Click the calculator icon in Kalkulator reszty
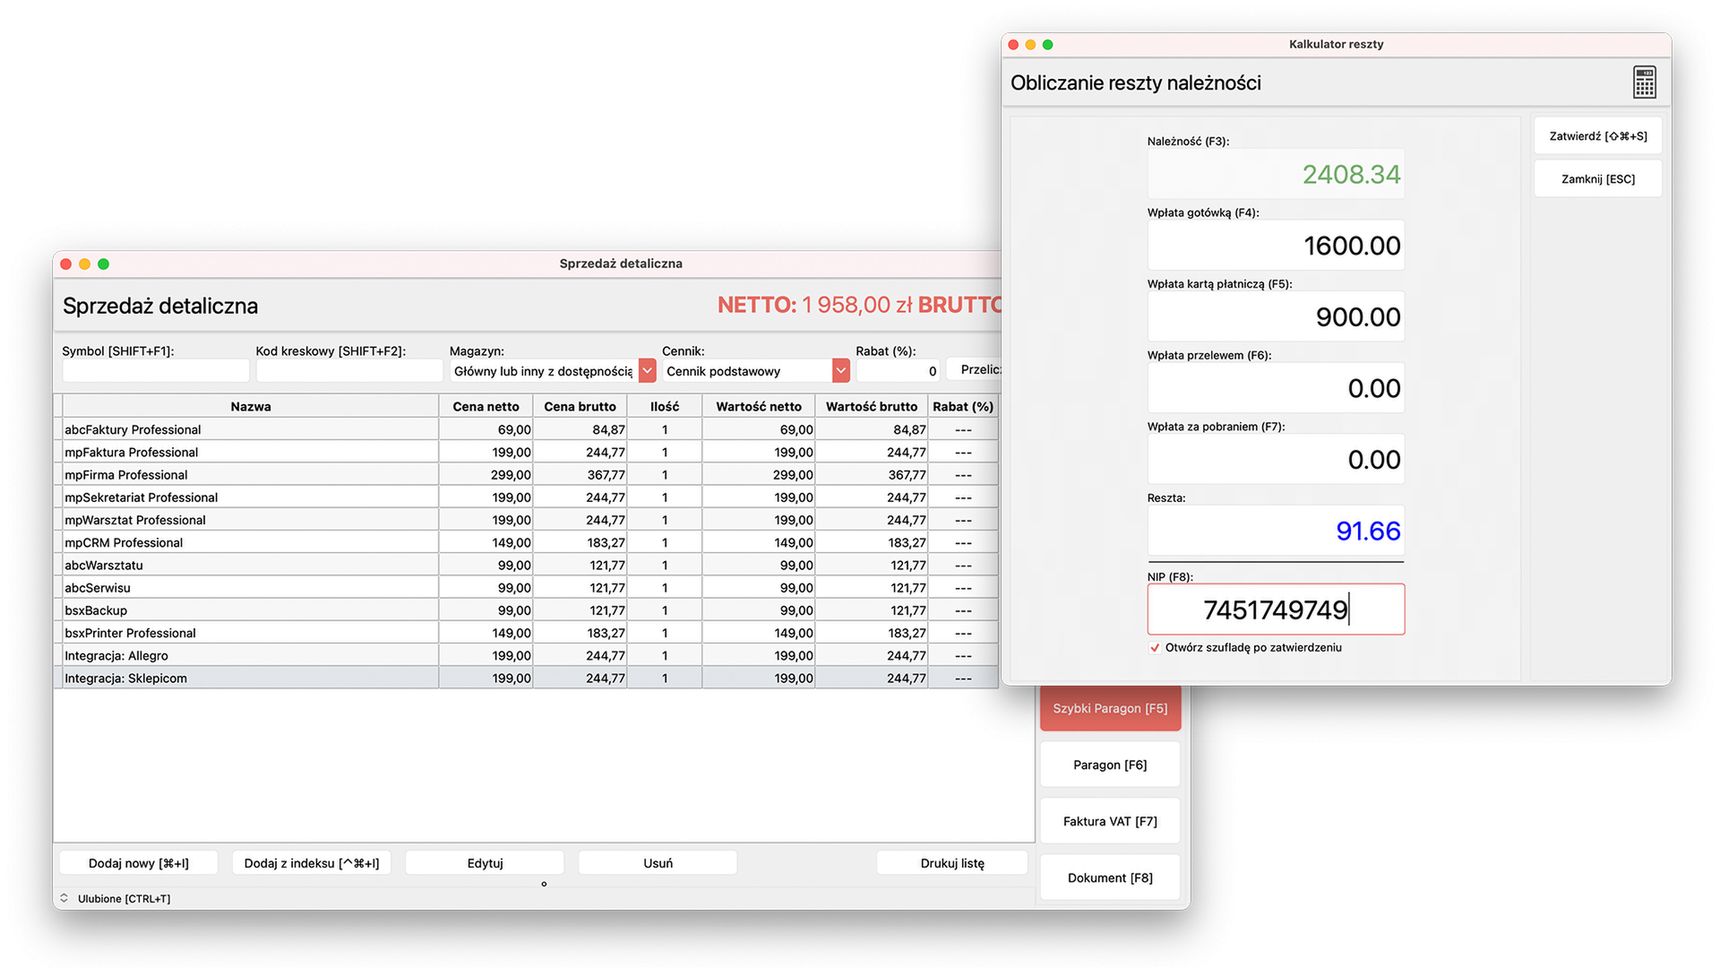1720x968 pixels. pos(1644,82)
